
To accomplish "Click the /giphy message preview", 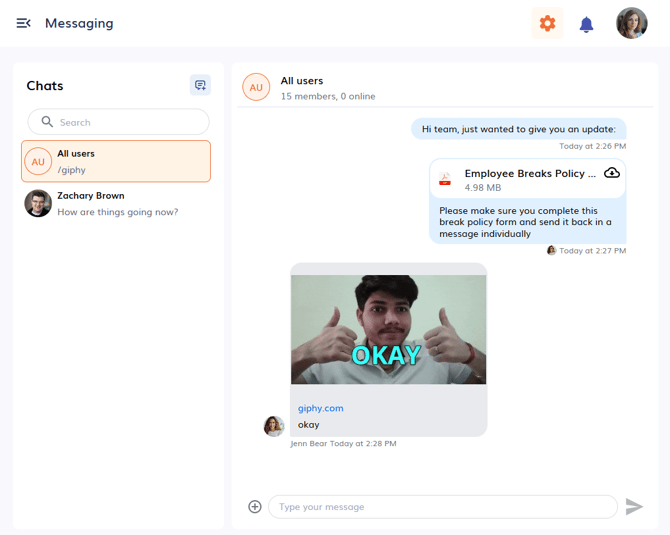I will click(x=71, y=170).
